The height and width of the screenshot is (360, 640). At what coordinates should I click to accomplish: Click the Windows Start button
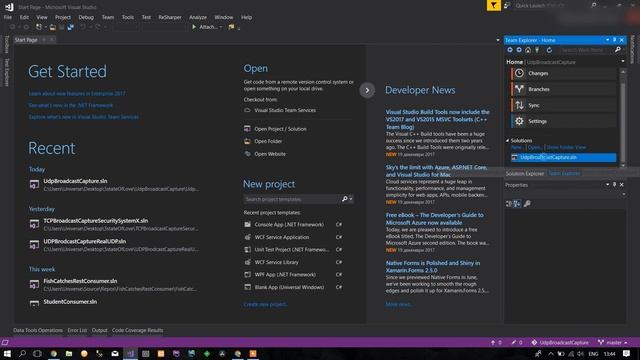(x=7, y=353)
